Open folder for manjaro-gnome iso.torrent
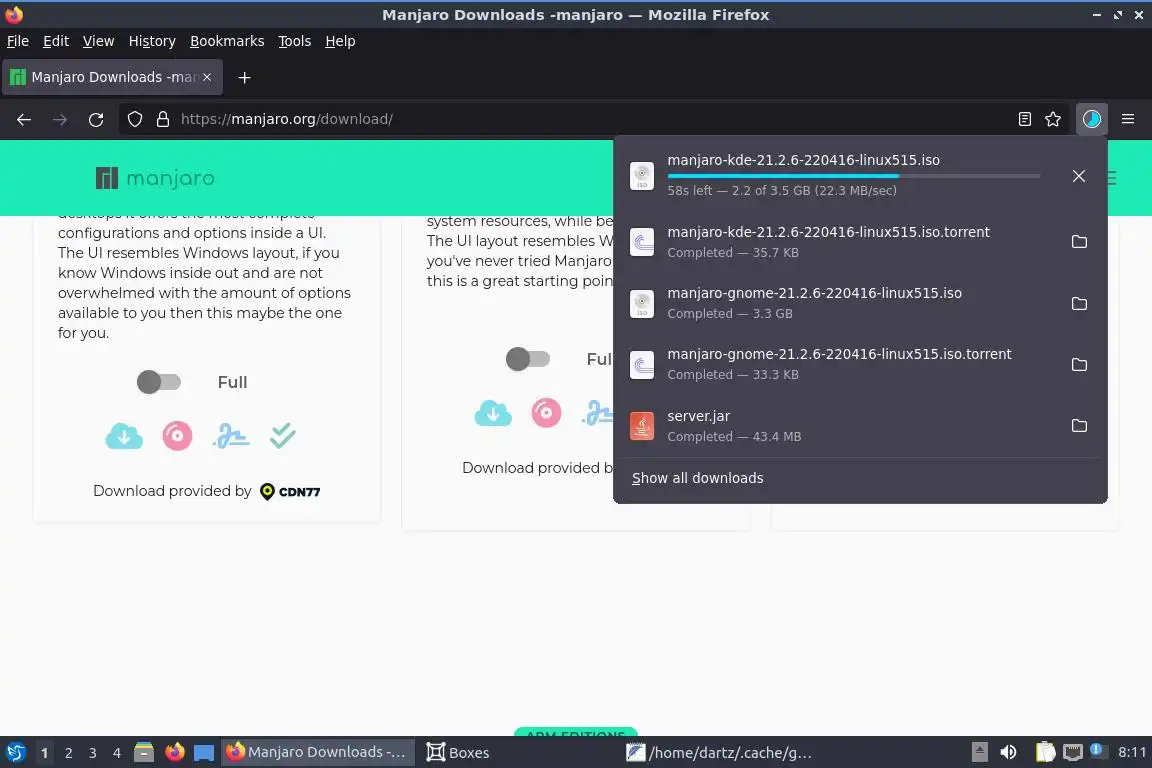Viewport: 1152px width, 768px height. pyautogui.click(x=1079, y=365)
